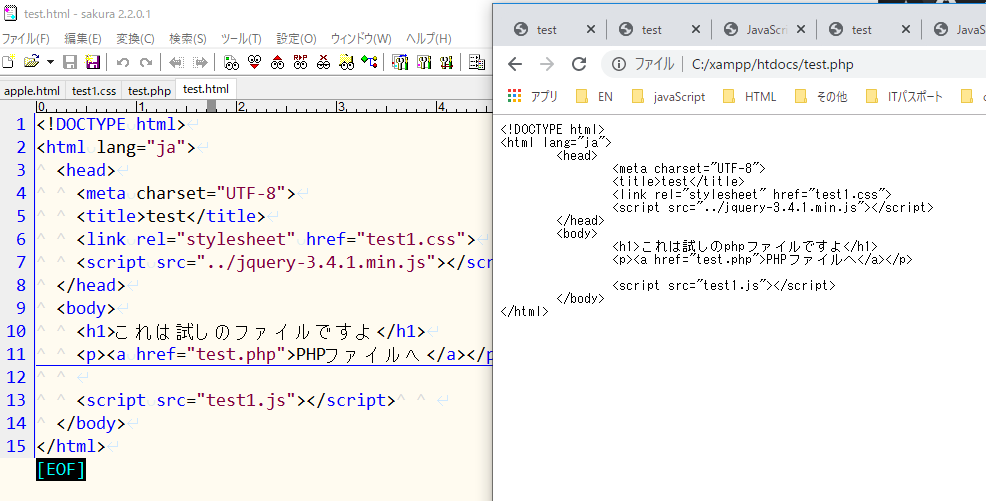Open the Replace (R▶P) tool
986x501 pixels.
point(301,62)
